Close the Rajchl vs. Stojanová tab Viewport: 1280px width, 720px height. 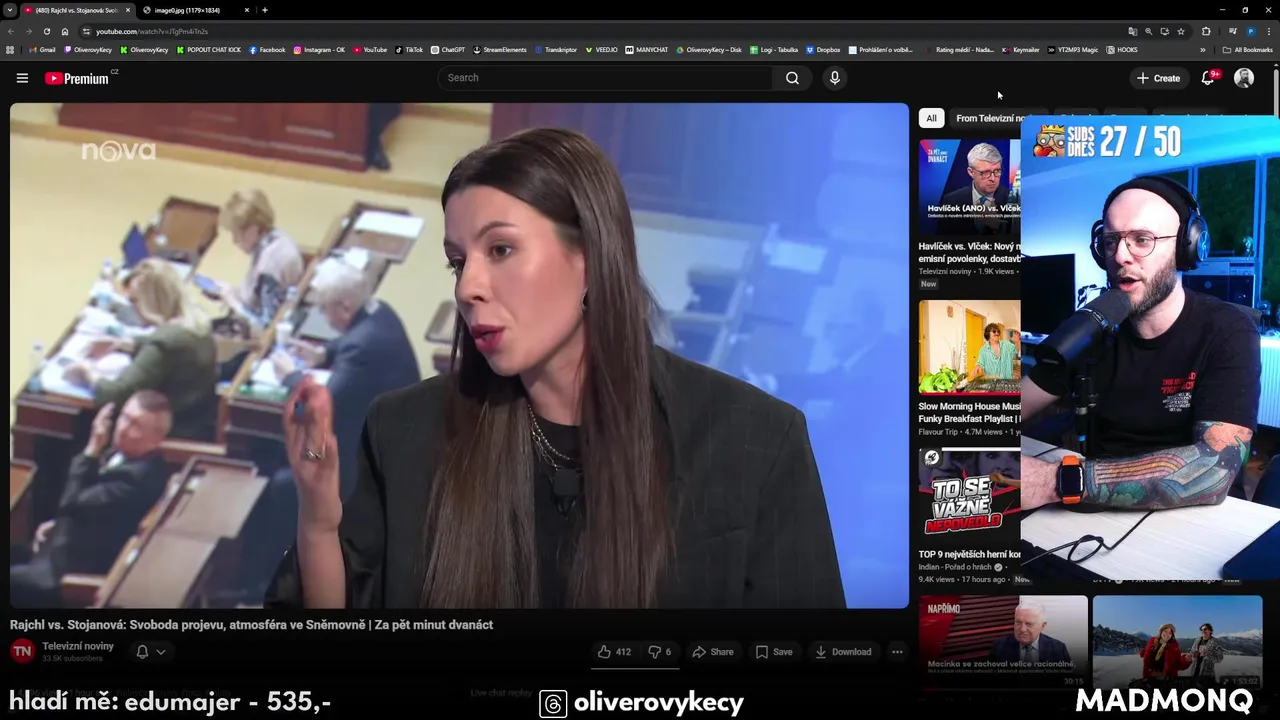point(127,10)
